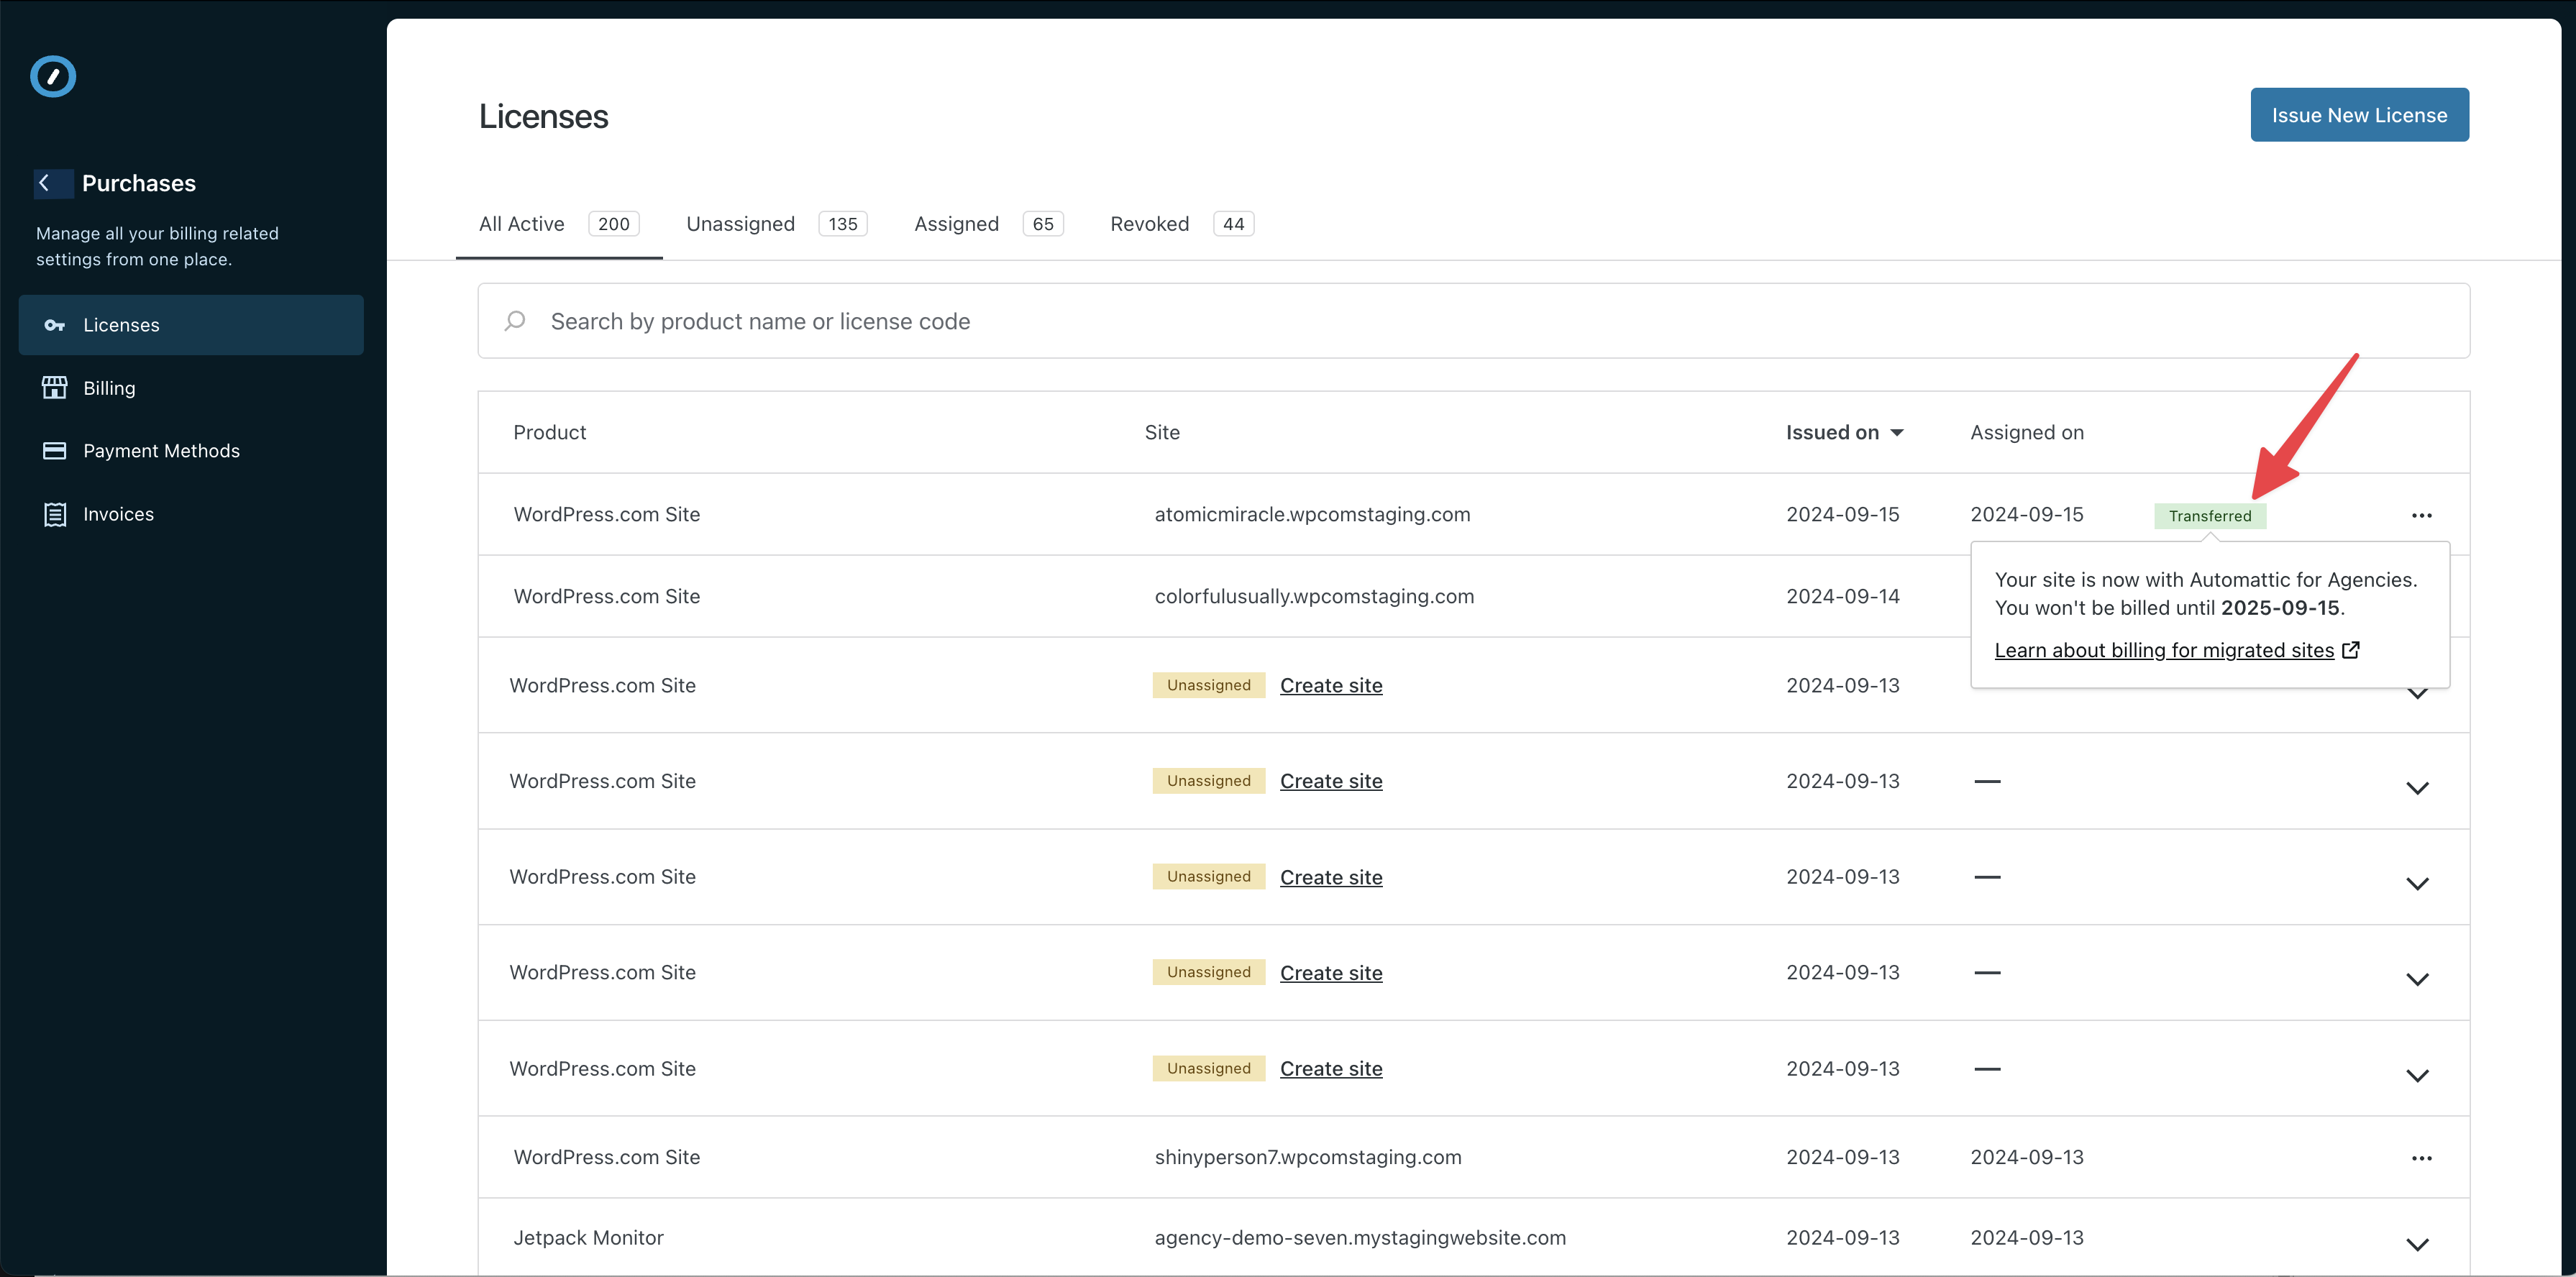The width and height of the screenshot is (2576, 1277).
Task: Open Learn about billing for migrated sites
Action: point(2163,650)
